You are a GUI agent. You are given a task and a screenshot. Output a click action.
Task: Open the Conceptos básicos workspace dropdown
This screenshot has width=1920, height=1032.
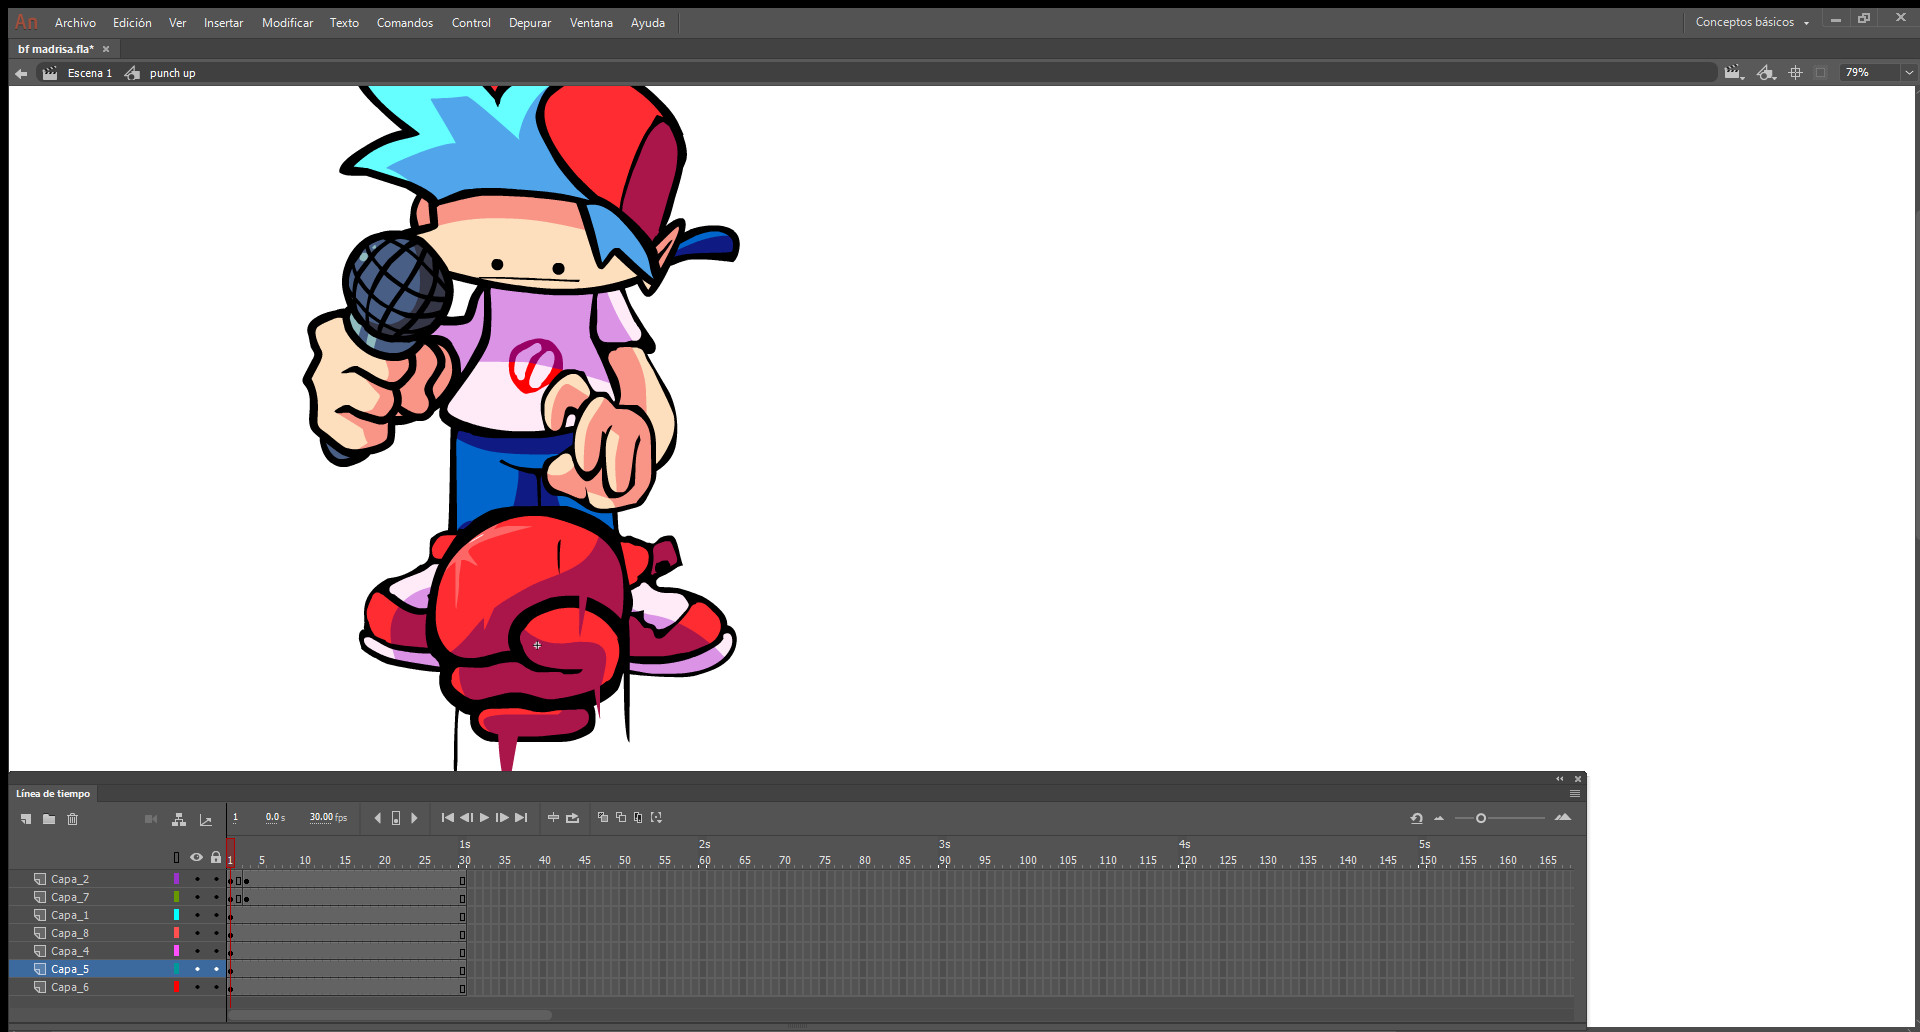pyautogui.click(x=1752, y=22)
